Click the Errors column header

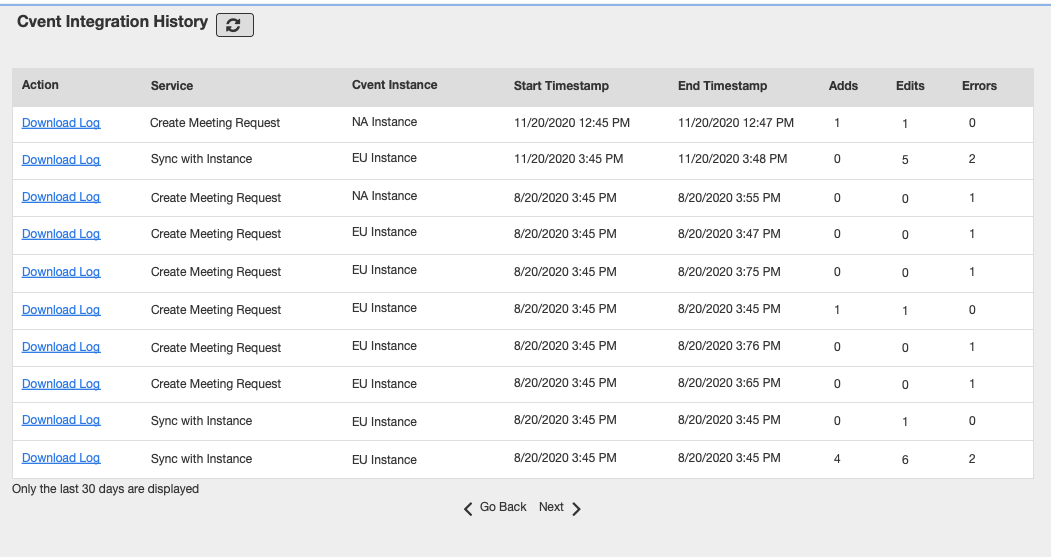979,86
